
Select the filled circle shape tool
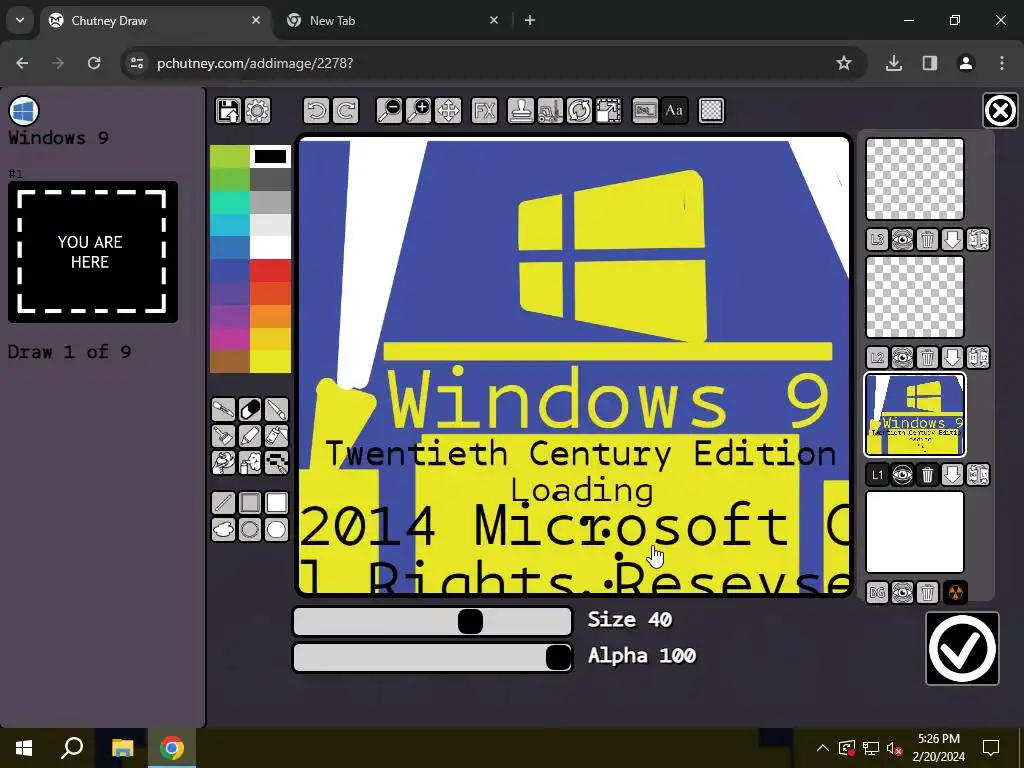pos(277,530)
